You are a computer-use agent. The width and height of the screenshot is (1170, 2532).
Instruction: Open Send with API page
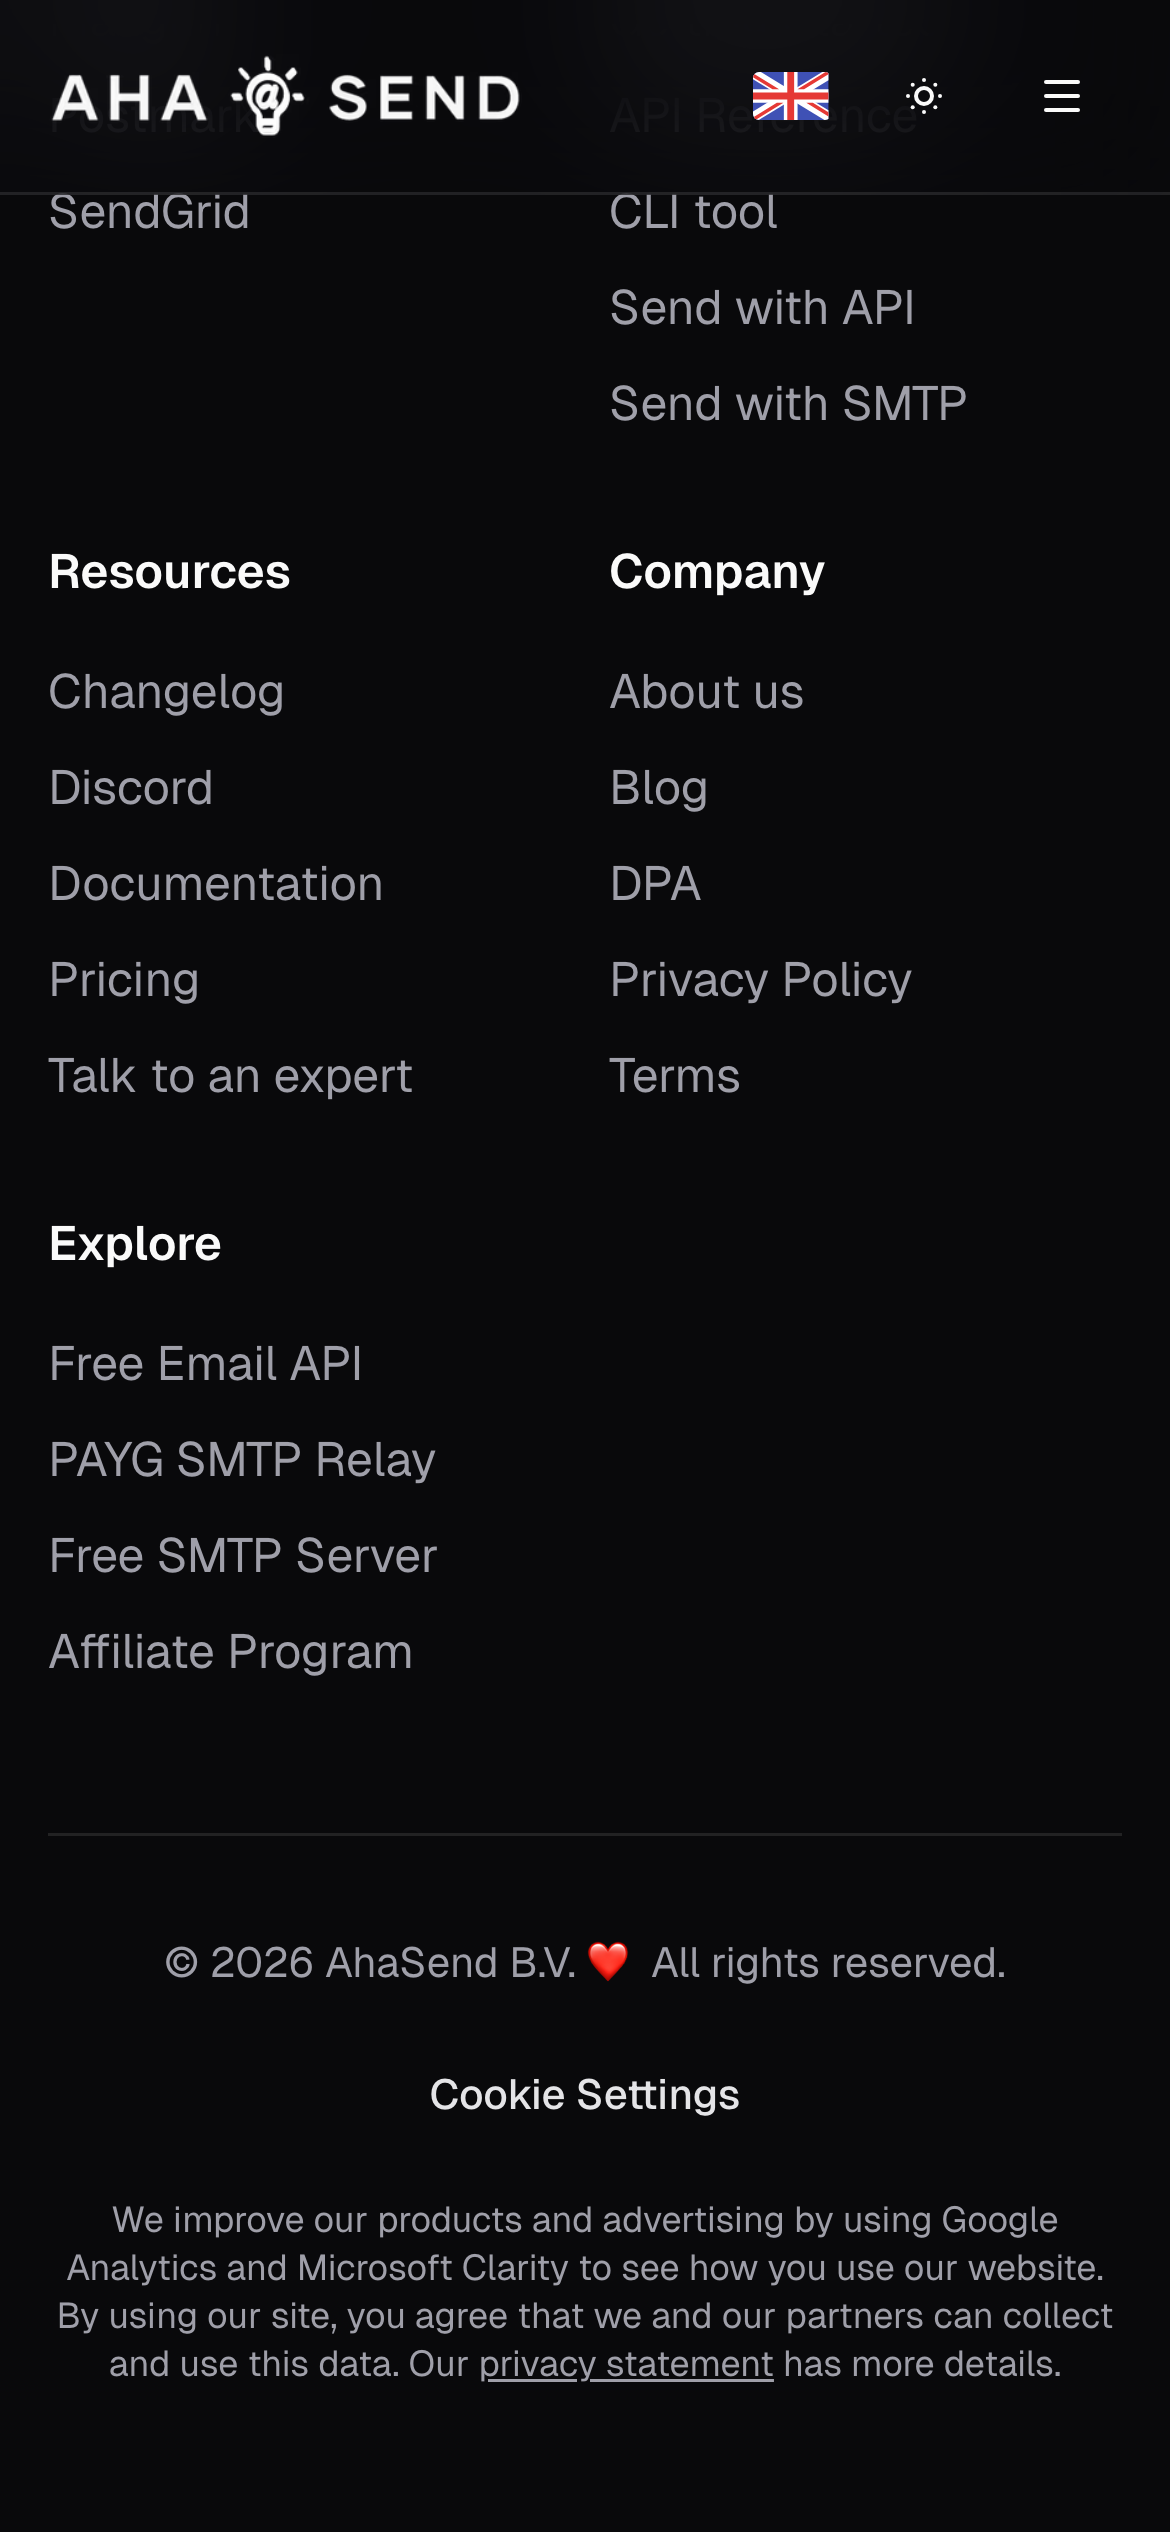pyautogui.click(x=762, y=308)
